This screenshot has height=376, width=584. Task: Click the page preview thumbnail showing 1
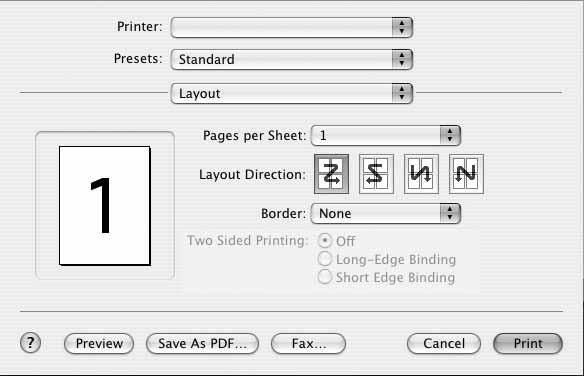pos(105,205)
